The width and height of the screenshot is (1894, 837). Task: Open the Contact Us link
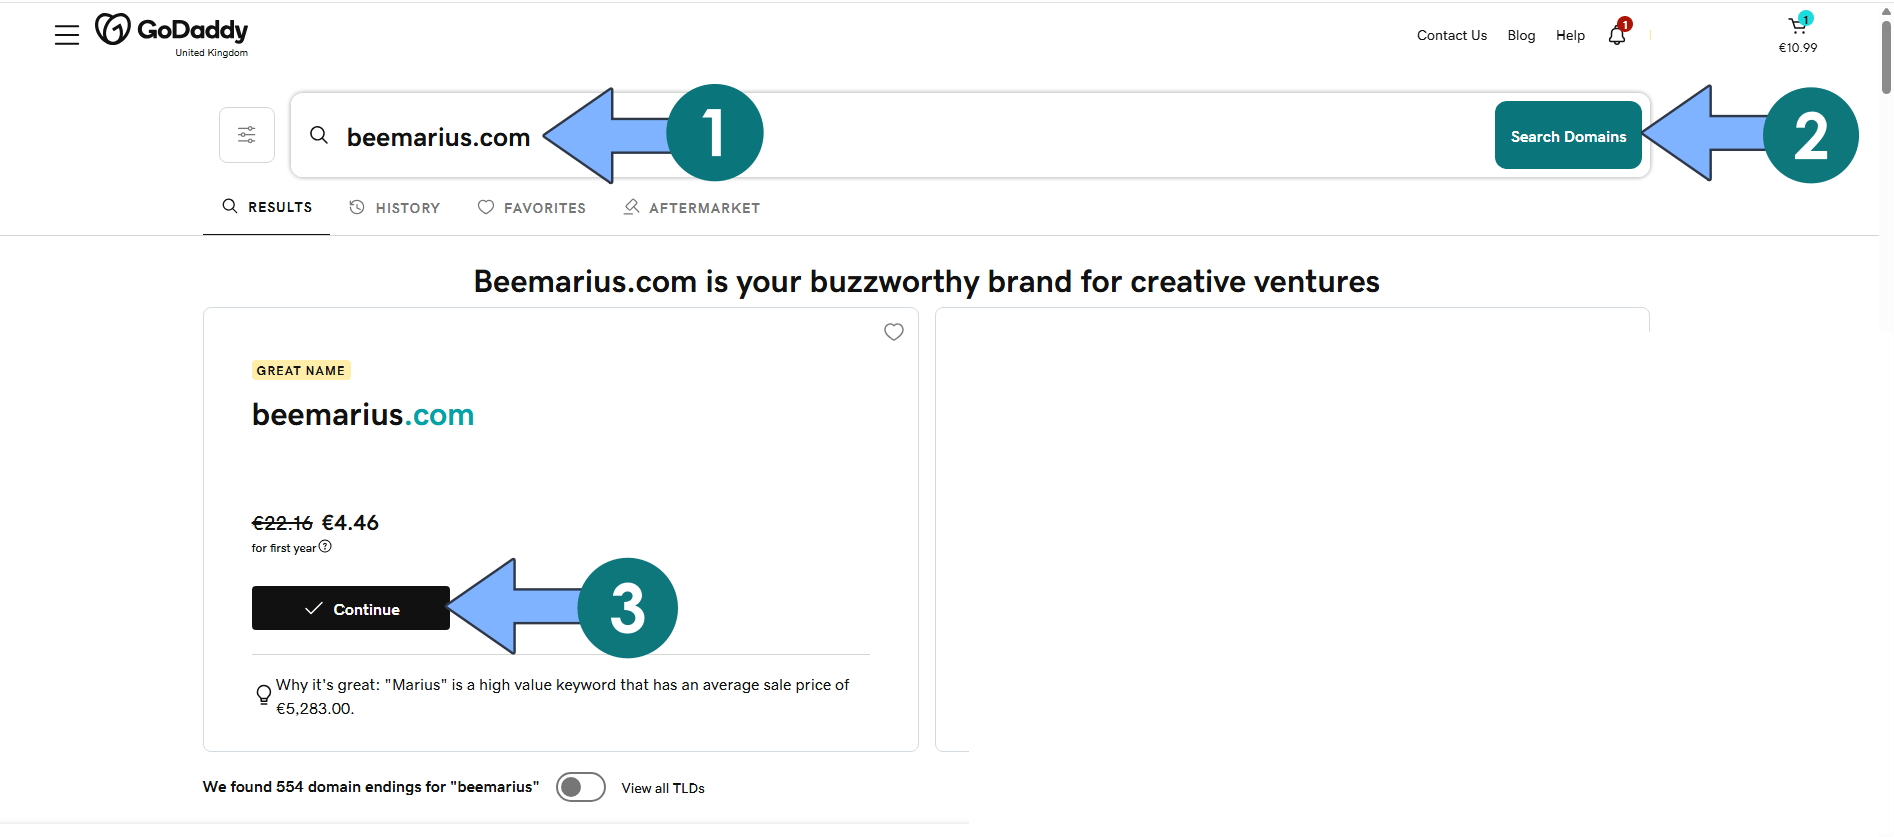point(1451,35)
